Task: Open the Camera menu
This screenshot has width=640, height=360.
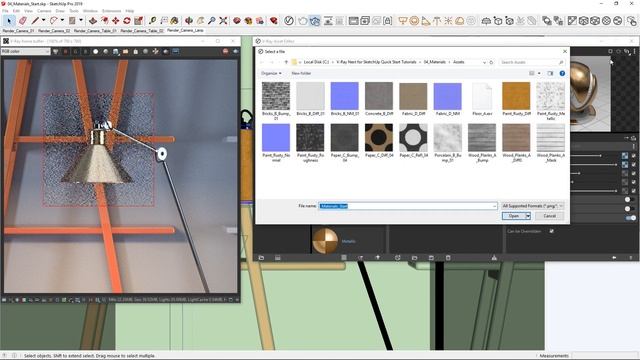Action: (x=44, y=11)
